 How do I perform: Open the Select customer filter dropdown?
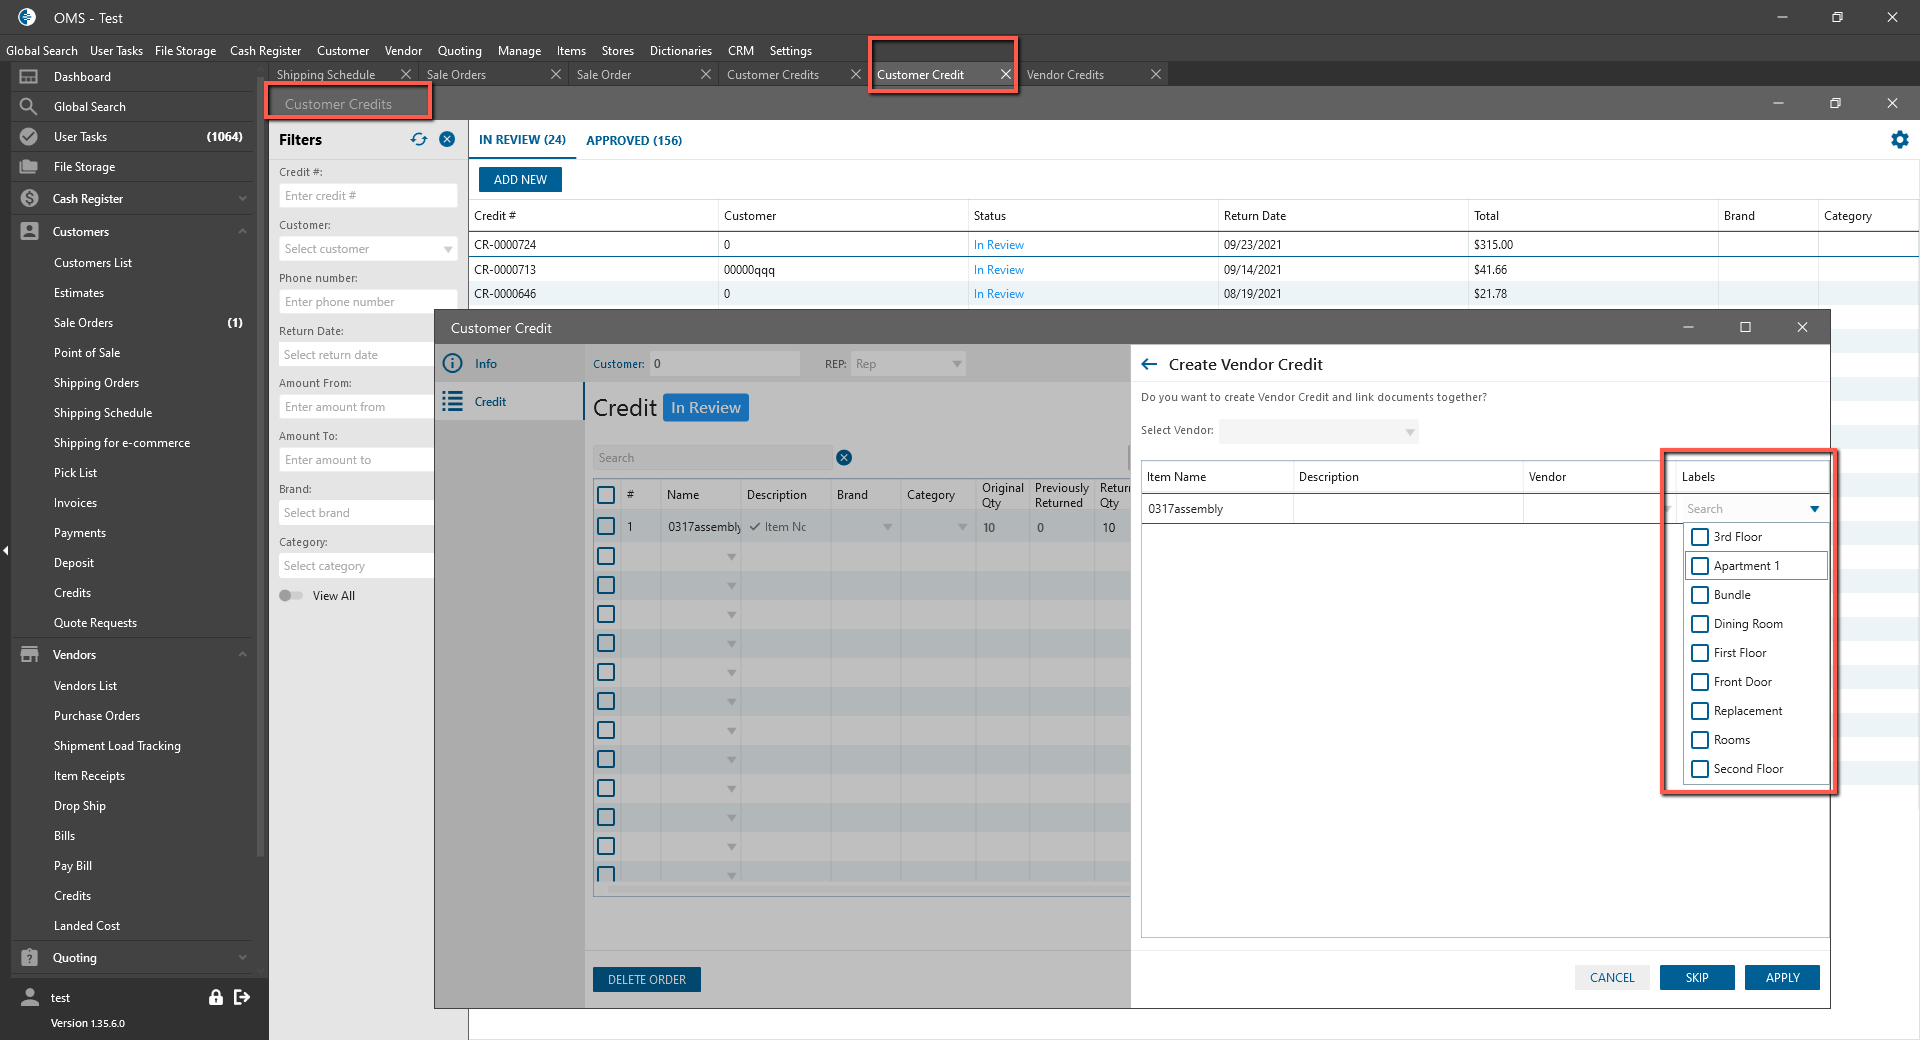coord(367,249)
